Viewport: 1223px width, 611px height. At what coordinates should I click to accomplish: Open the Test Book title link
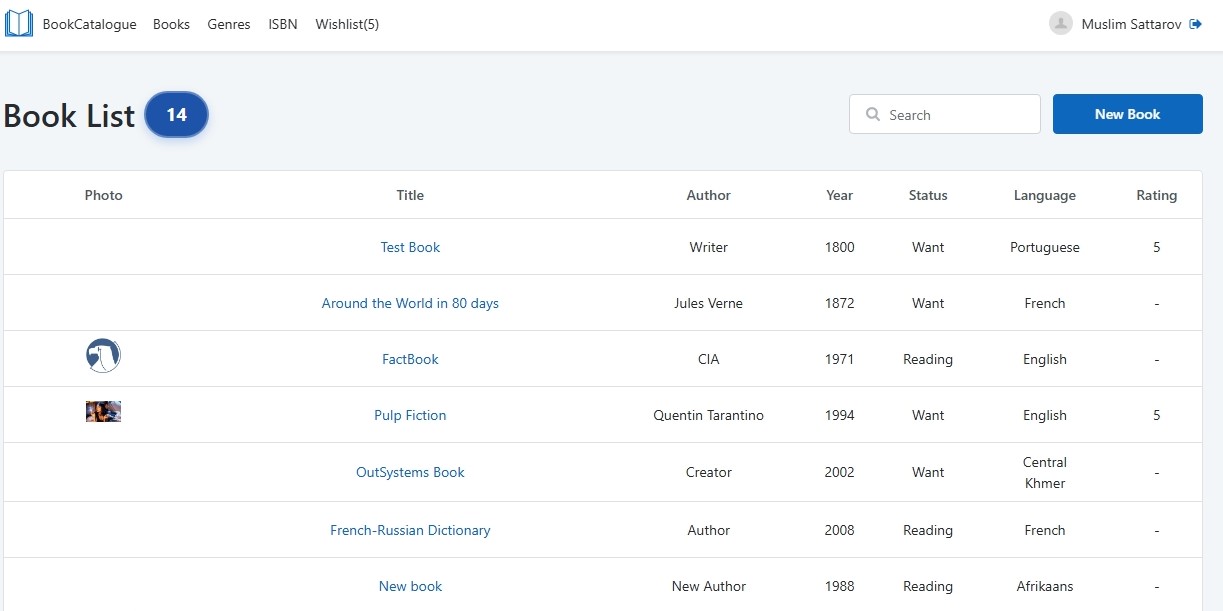pos(410,247)
